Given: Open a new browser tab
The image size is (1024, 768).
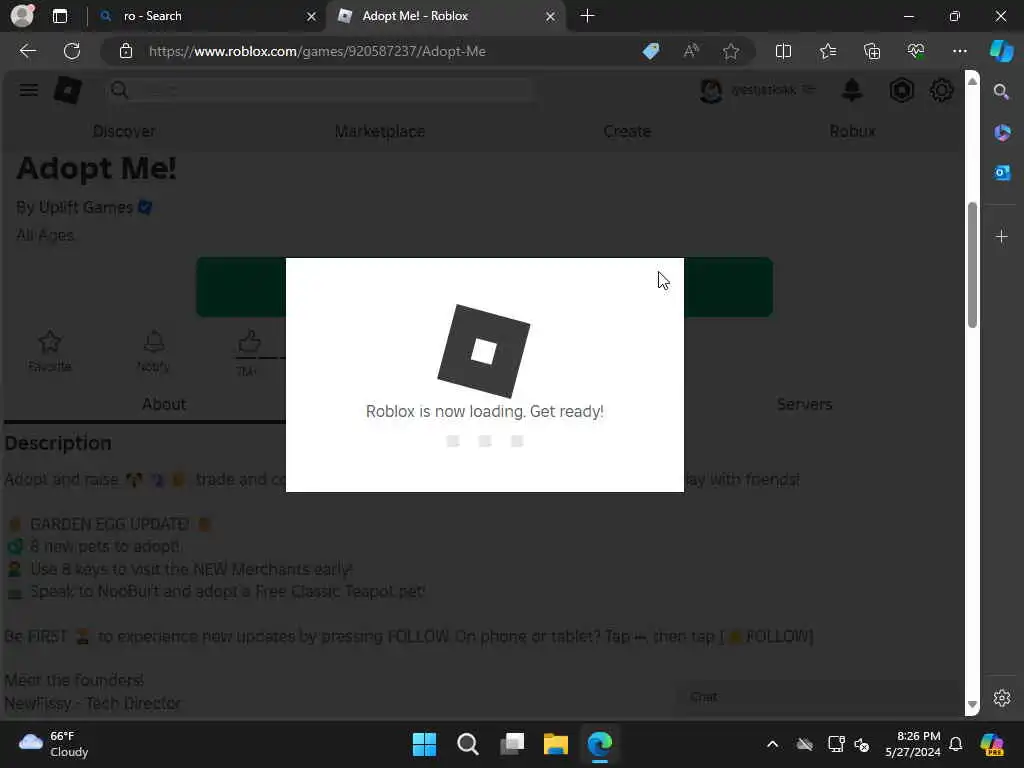Looking at the screenshot, I should (x=587, y=16).
